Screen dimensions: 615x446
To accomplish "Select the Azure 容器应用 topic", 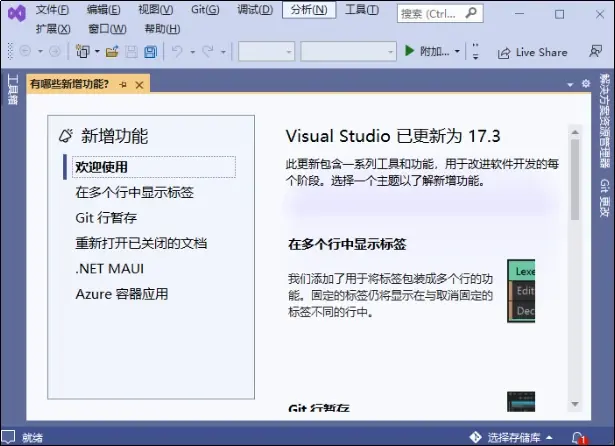I will pos(122,294).
